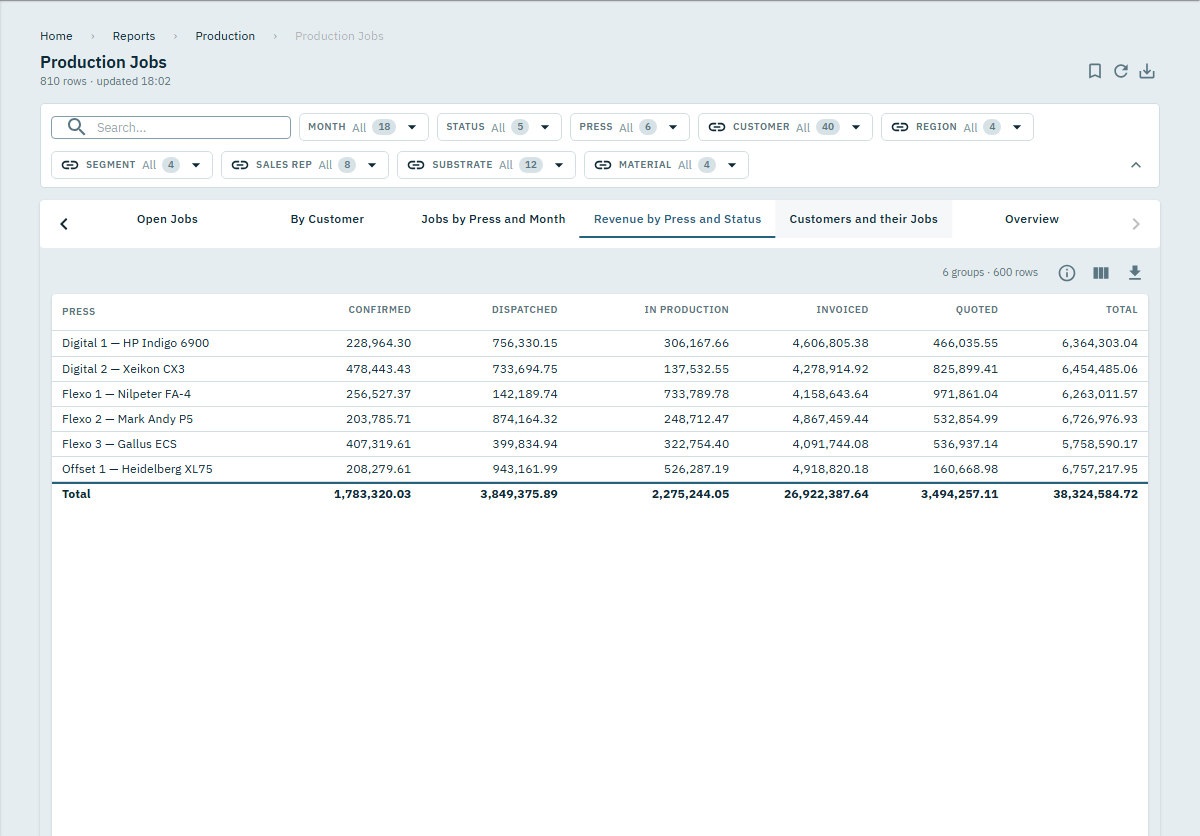
Task: Expand the Sales Rep filter dropdown arrow
Action: (372, 165)
